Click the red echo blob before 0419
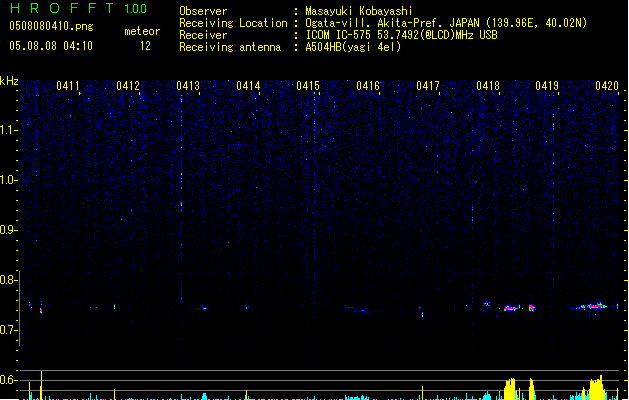This screenshot has height=400, width=629. 532,308
